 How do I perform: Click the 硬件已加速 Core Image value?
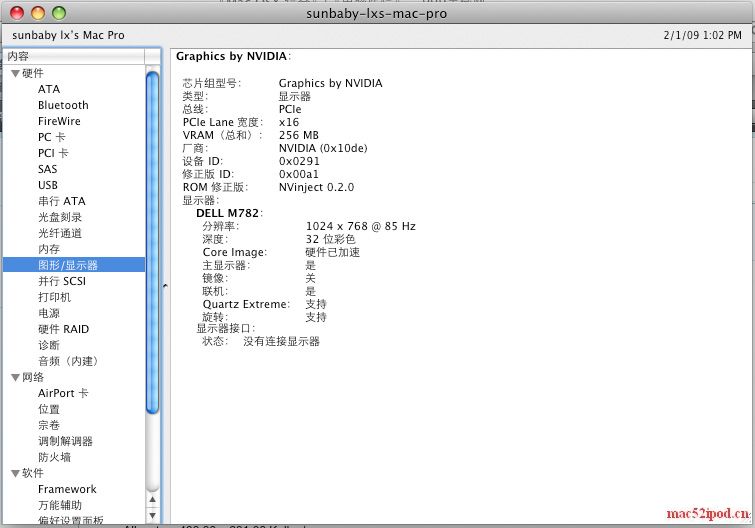pyautogui.click(x=332, y=252)
